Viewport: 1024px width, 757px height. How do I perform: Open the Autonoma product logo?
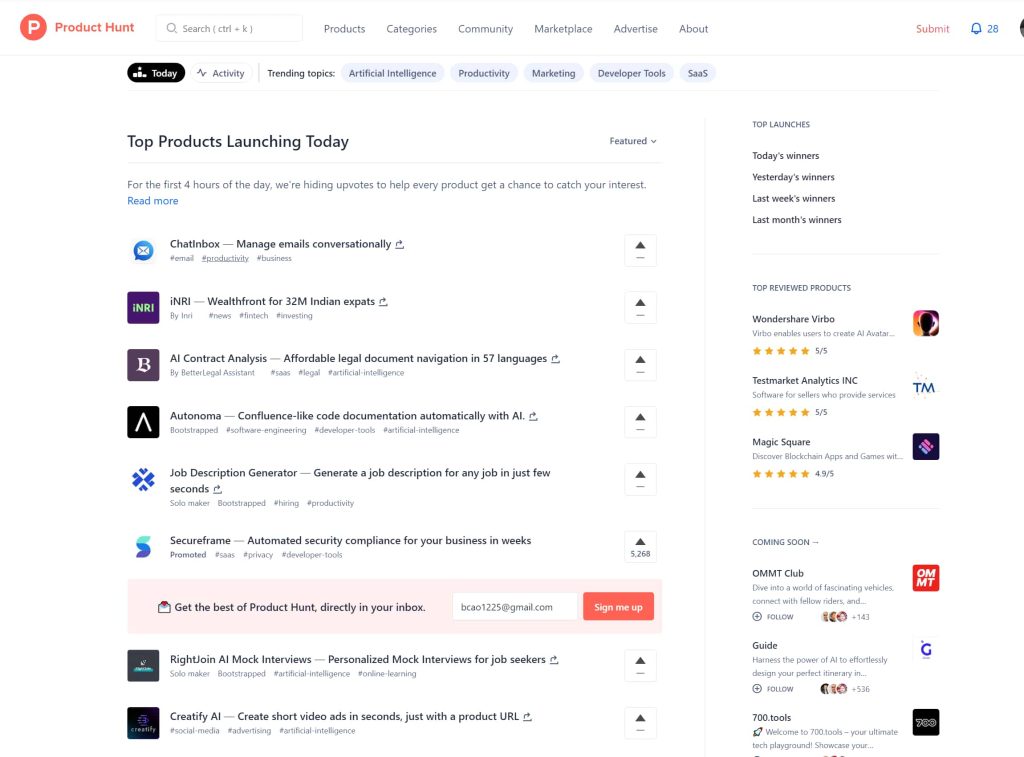click(x=143, y=422)
